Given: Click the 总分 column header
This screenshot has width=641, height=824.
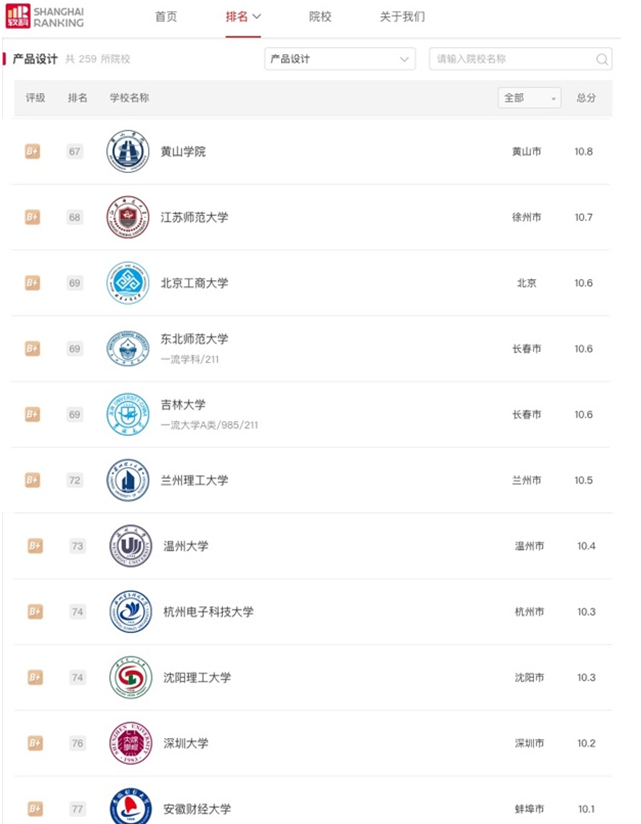Looking at the screenshot, I should [586, 98].
